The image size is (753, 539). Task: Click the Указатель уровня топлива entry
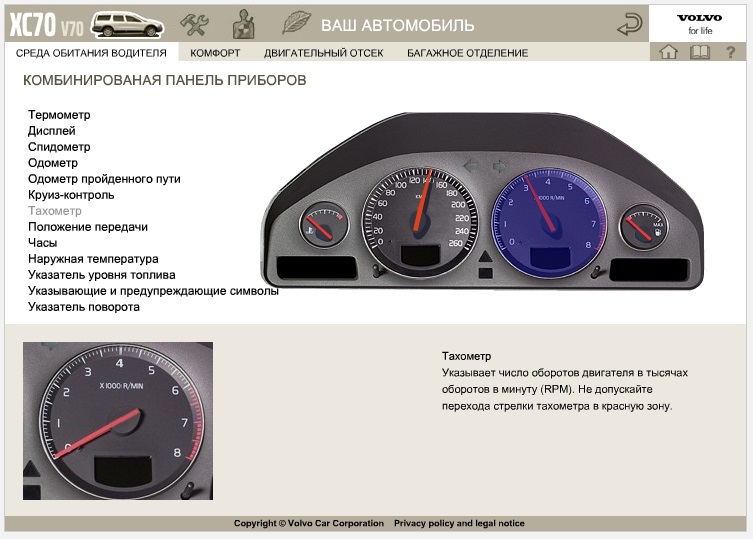(x=102, y=275)
